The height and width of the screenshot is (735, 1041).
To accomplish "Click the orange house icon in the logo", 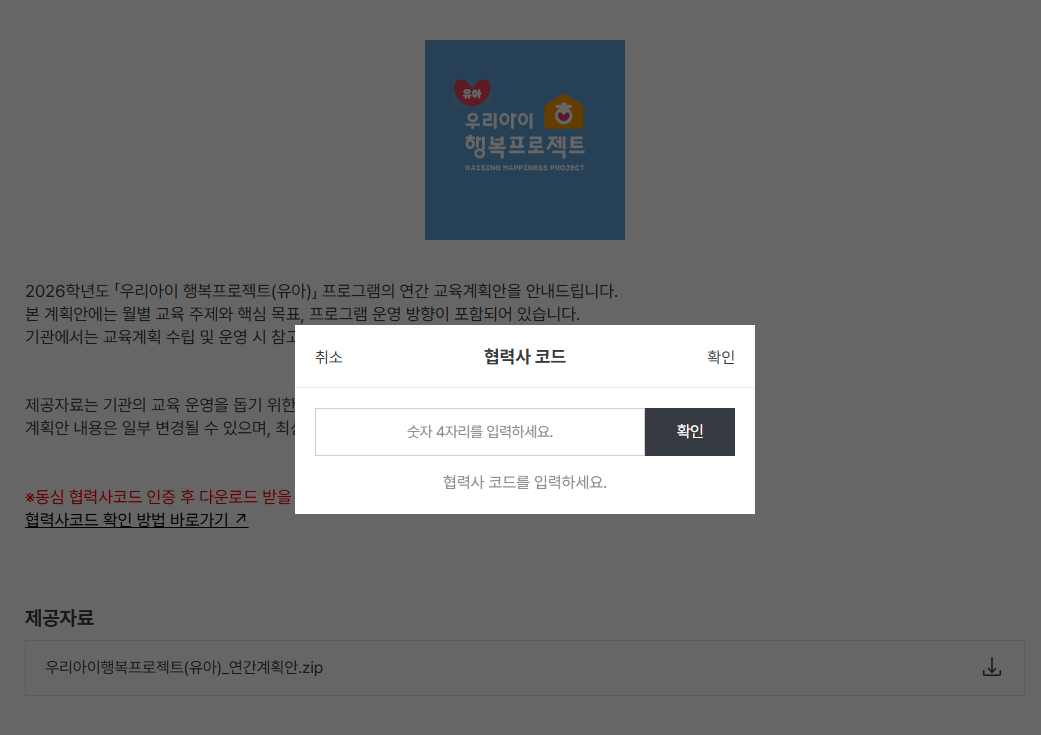I will pyautogui.click(x=563, y=112).
